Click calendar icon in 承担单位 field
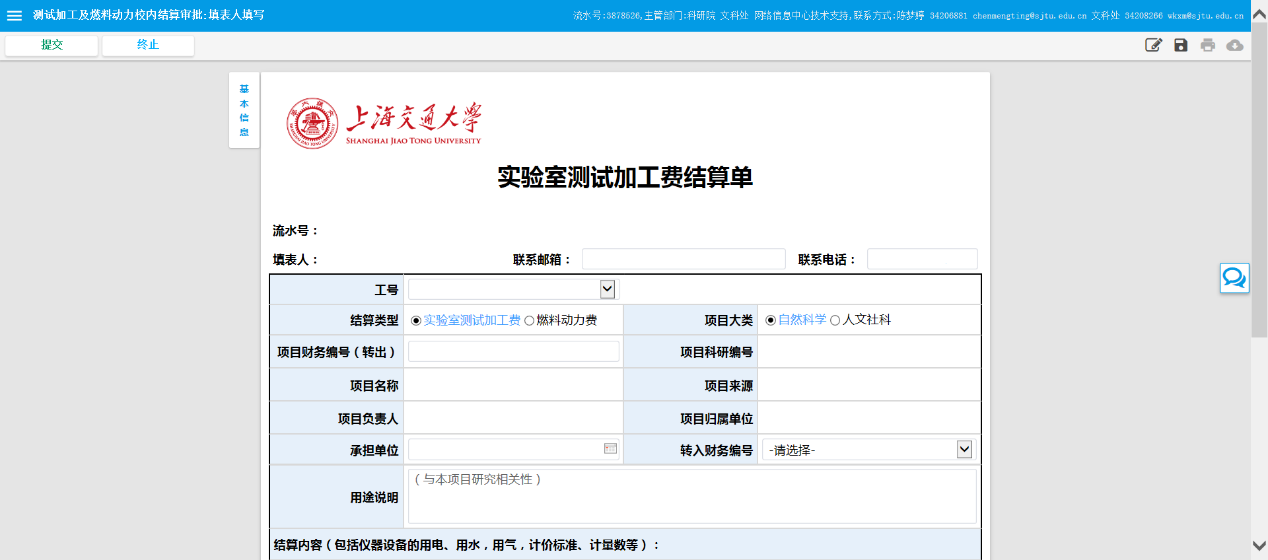 (x=610, y=449)
